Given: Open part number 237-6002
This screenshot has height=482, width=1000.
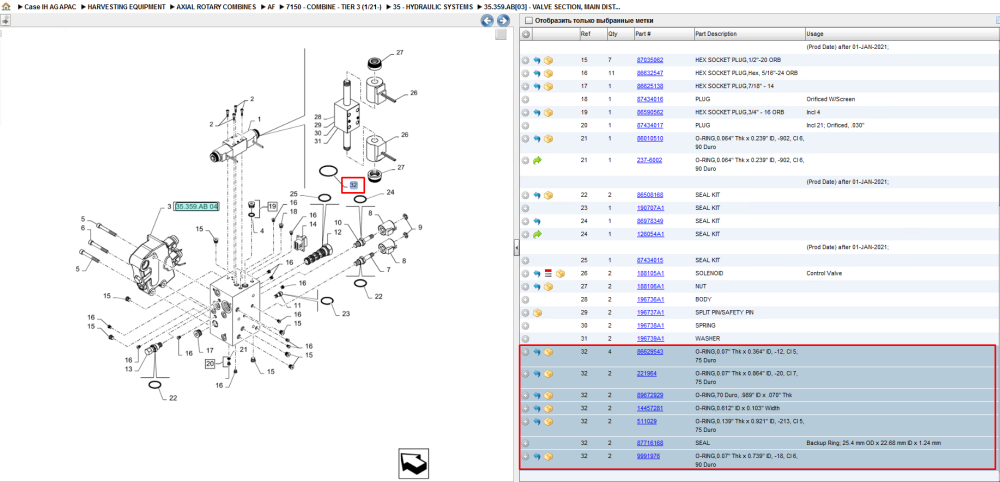Looking at the screenshot, I should point(649,160).
